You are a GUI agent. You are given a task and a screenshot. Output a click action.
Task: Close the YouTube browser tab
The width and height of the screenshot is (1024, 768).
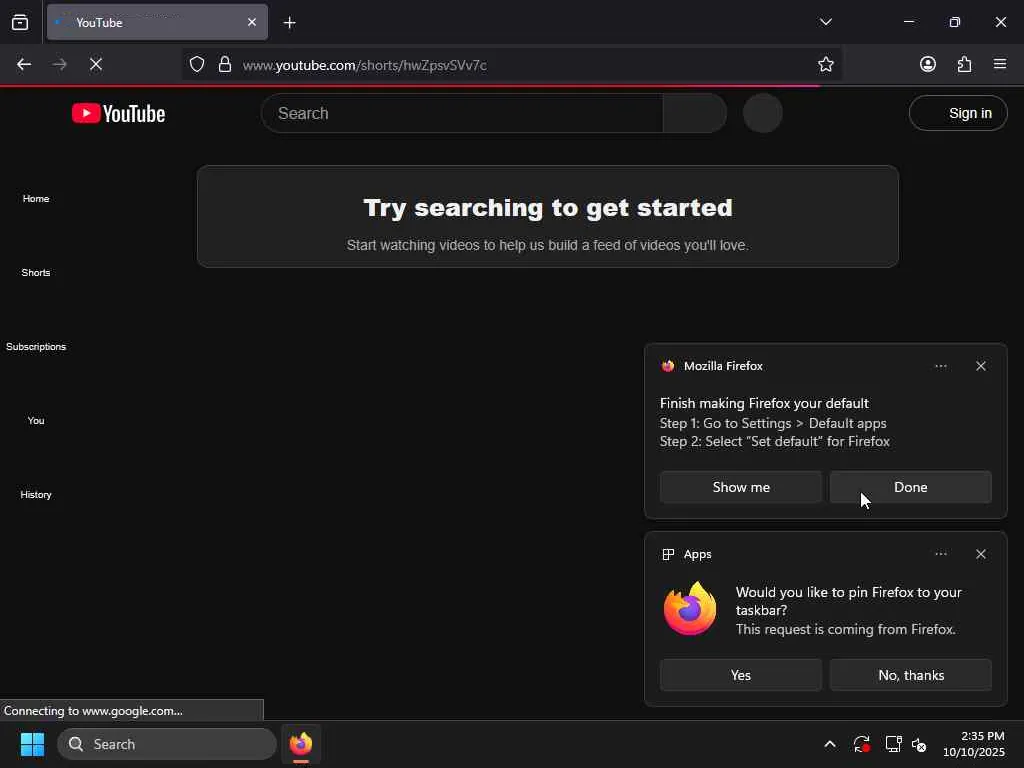(251, 22)
